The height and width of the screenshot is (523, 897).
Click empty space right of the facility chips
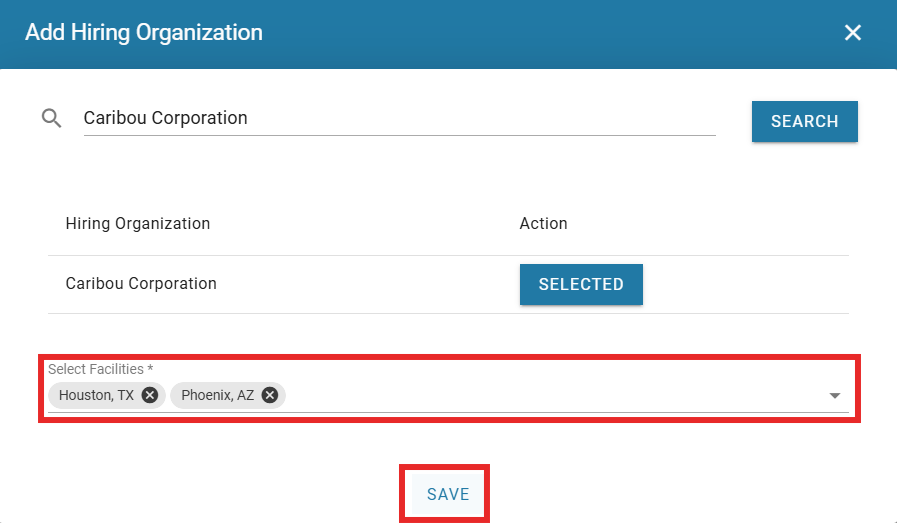(x=550, y=396)
